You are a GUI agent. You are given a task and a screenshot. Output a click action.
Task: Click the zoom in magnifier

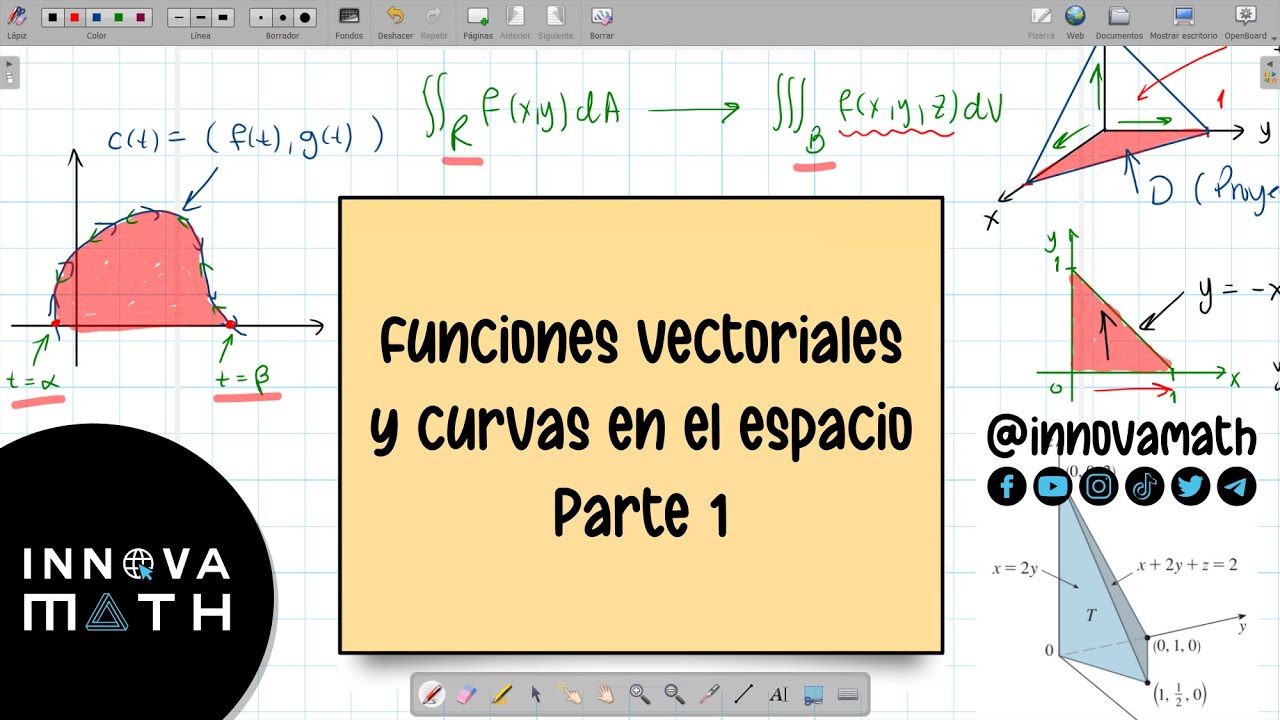point(639,694)
